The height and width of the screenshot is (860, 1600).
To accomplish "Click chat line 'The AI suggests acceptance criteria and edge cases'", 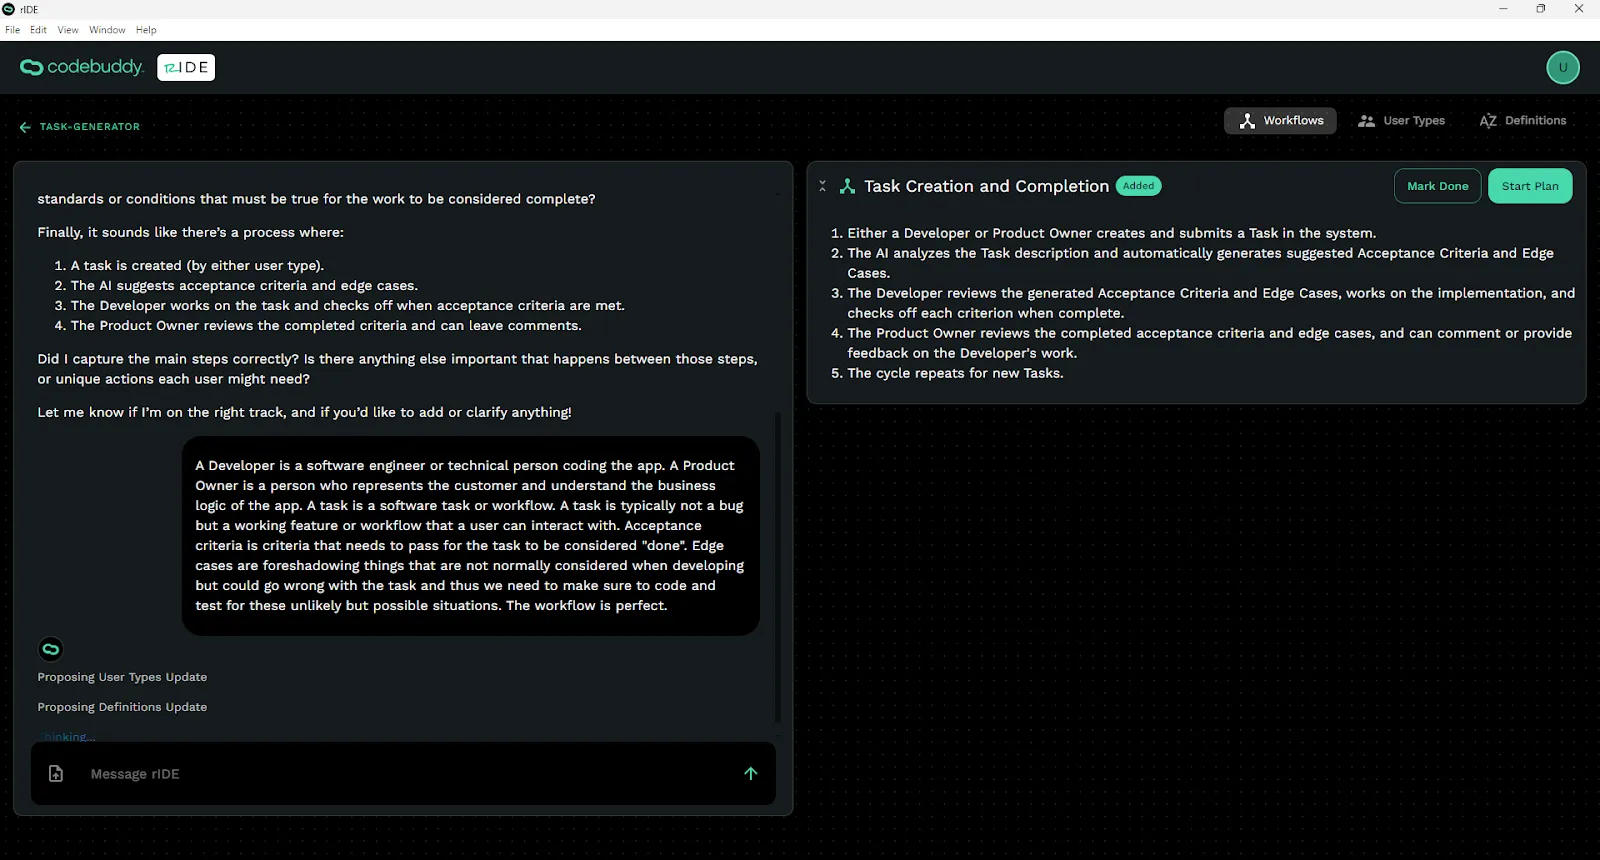I will [244, 286].
